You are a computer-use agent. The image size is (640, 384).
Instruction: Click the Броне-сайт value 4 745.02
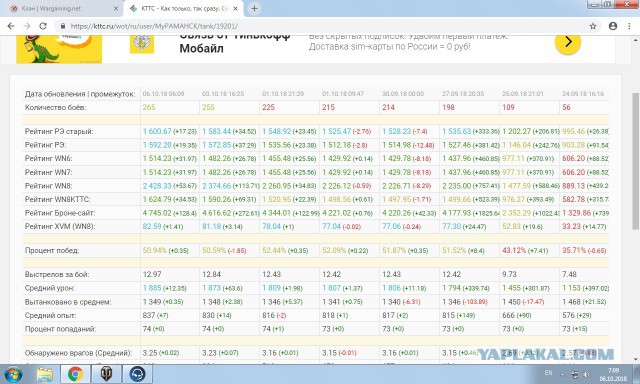point(157,213)
